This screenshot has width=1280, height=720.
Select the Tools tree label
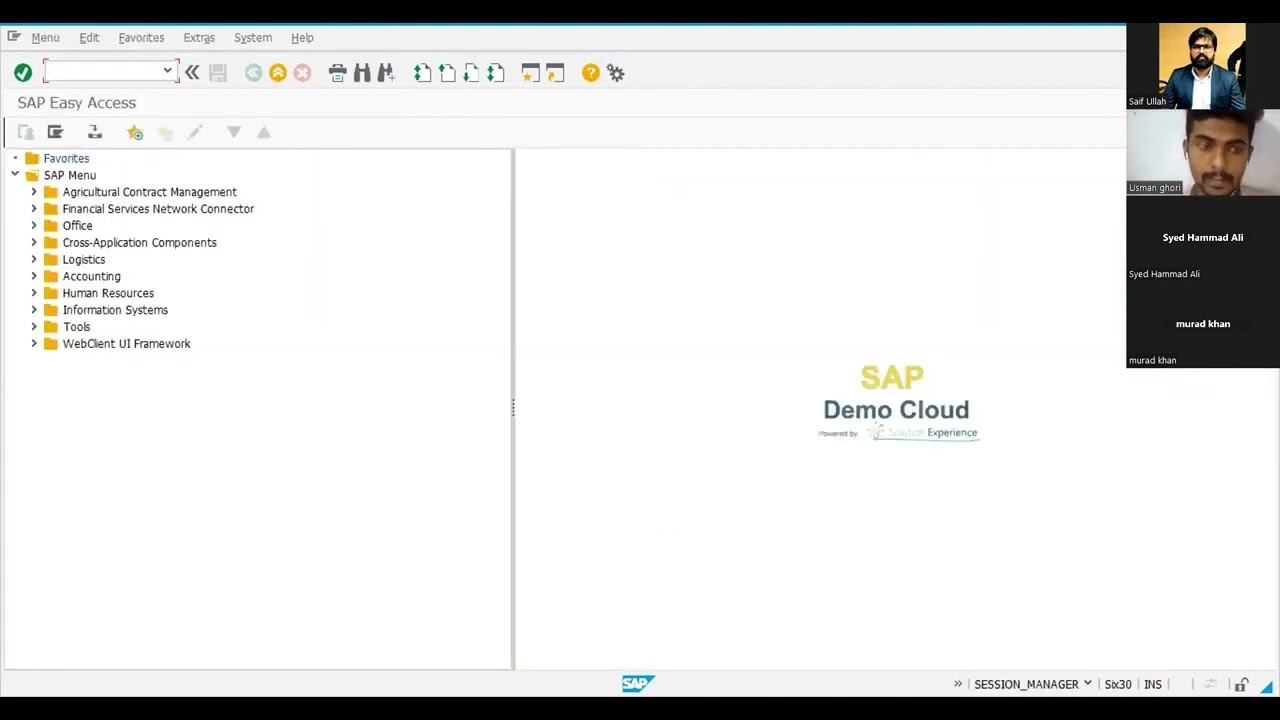click(x=76, y=327)
